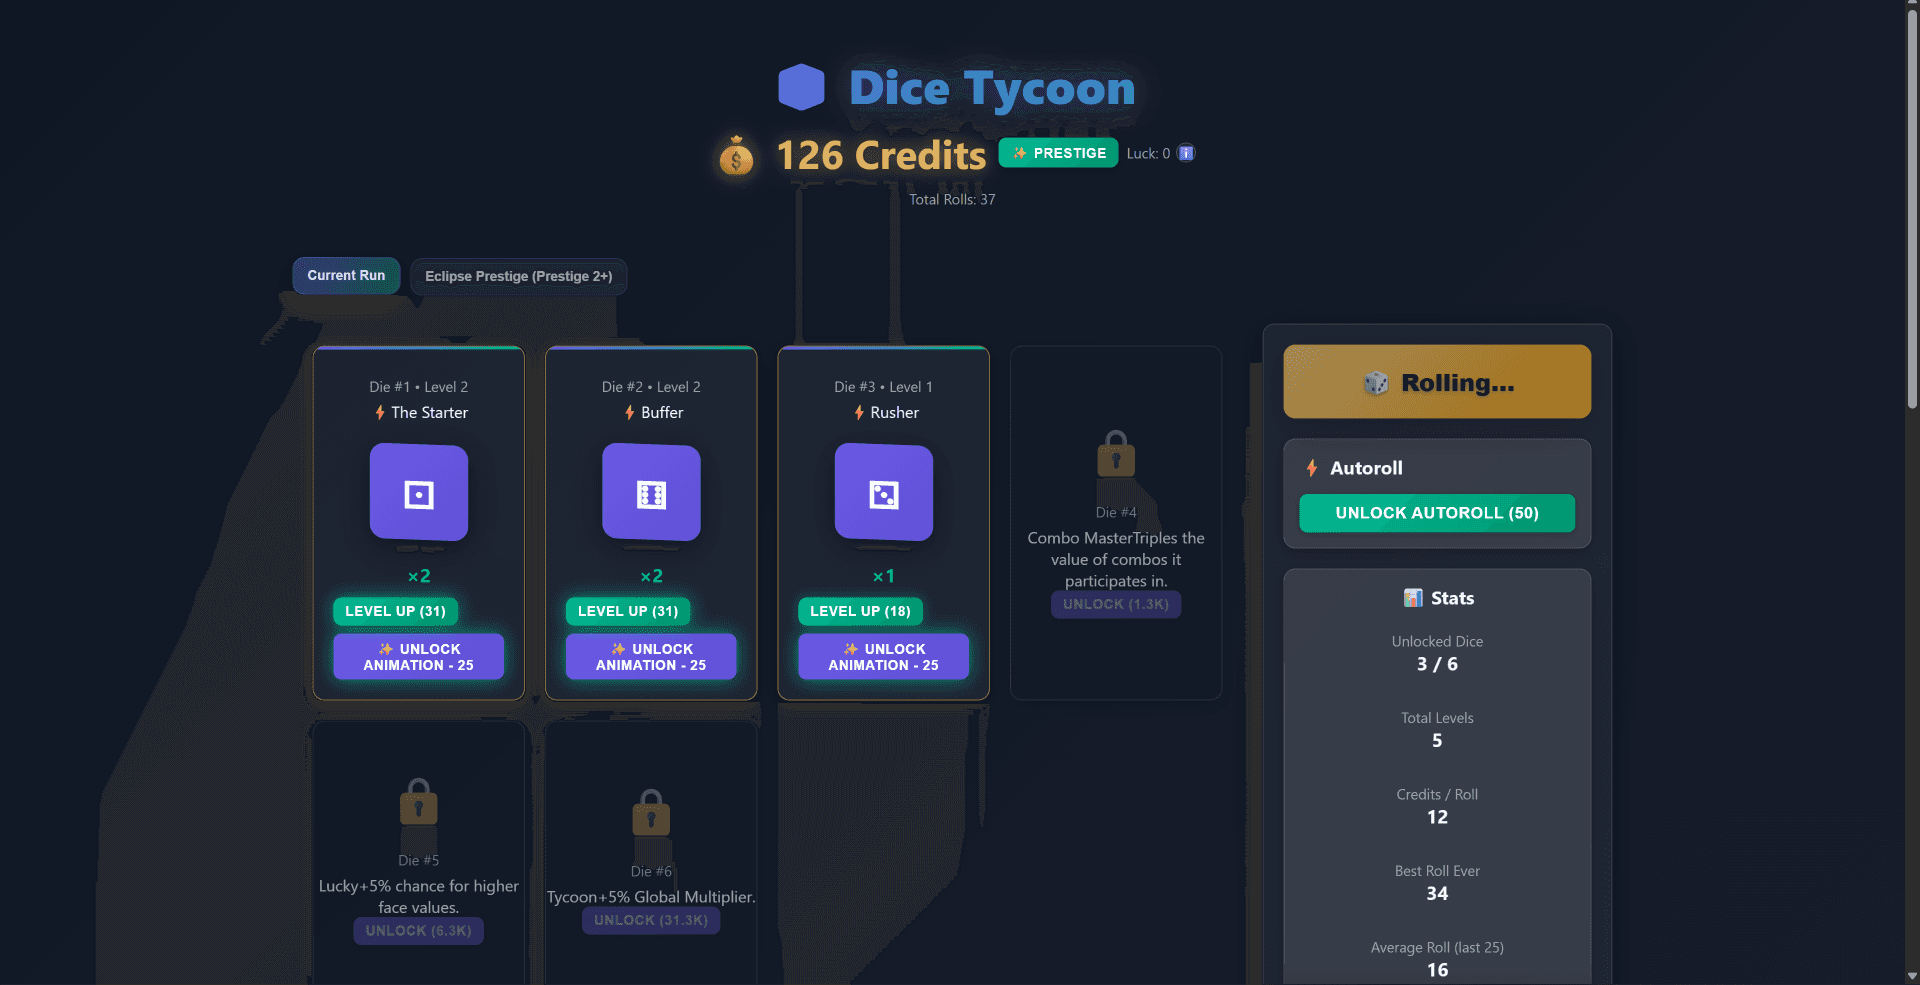The image size is (1920, 985).
Task: Click the Best Roll Ever value '34'
Action: 1437,894
